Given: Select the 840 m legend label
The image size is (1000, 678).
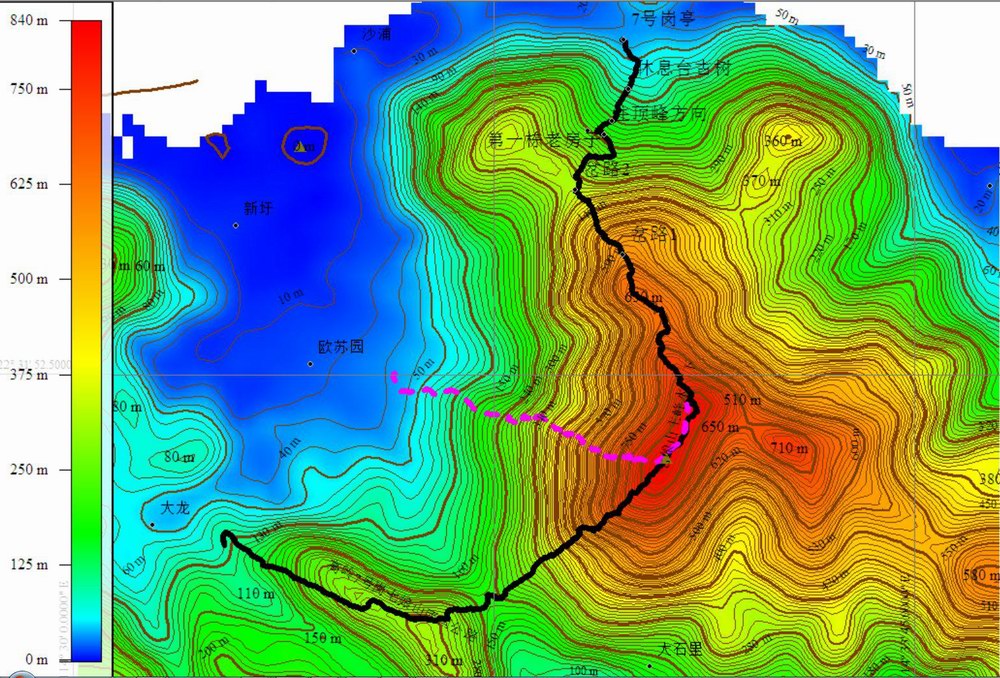Looking at the screenshot, I should pos(29,20).
